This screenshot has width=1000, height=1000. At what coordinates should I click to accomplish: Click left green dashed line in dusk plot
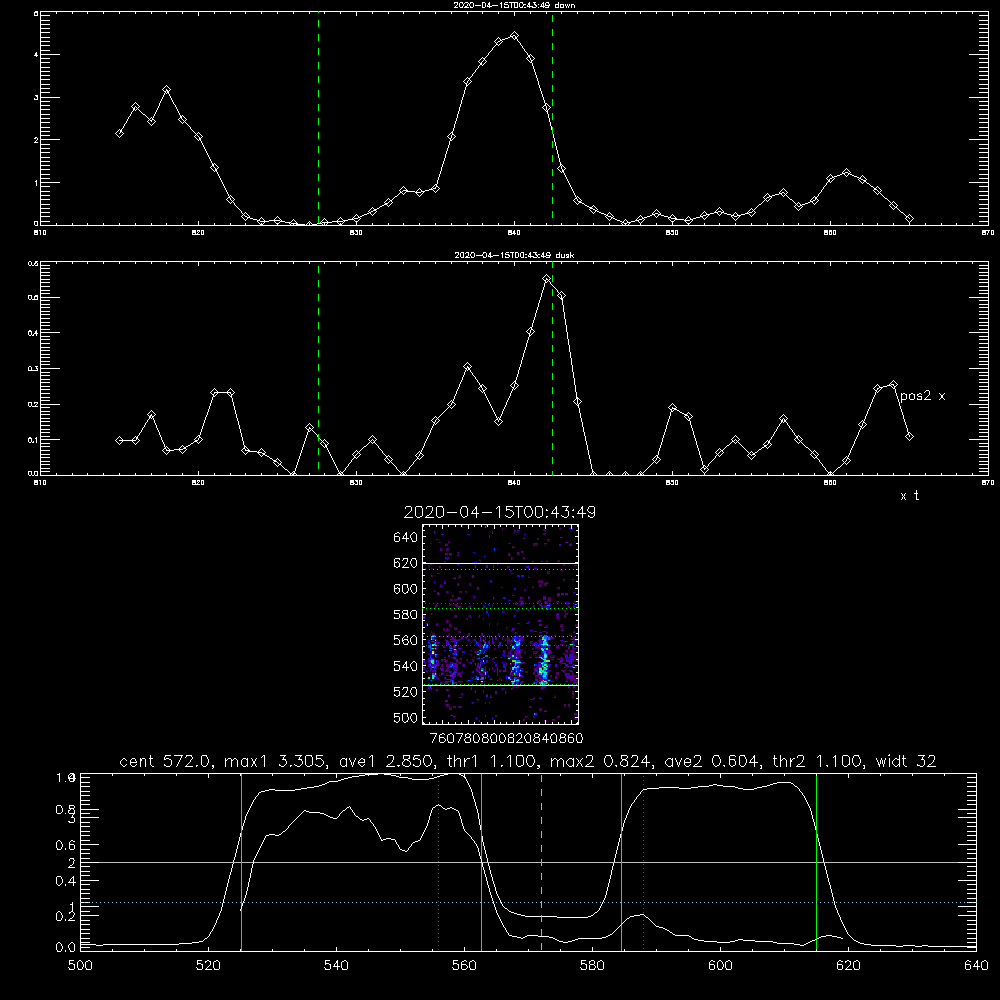[318, 369]
